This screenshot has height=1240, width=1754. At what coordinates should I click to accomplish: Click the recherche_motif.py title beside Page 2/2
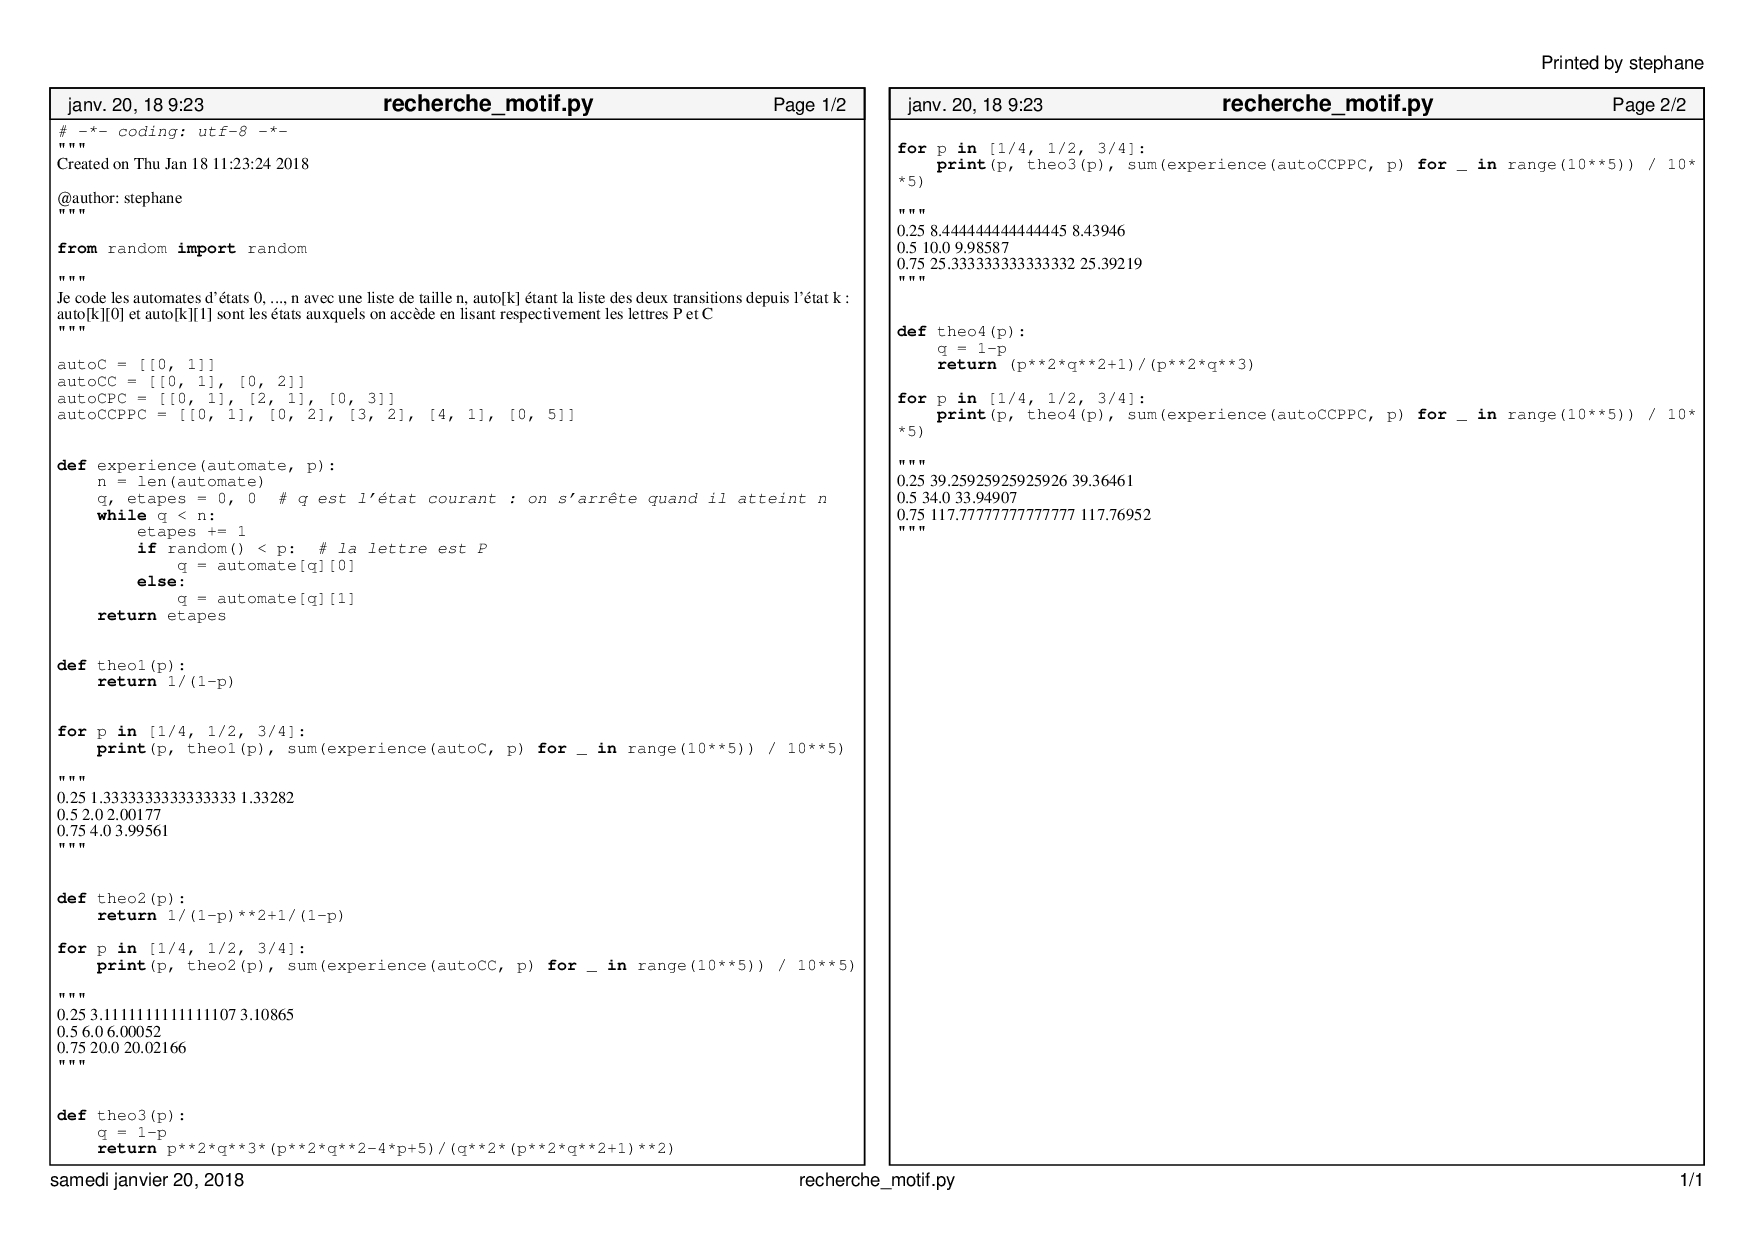click(1326, 104)
